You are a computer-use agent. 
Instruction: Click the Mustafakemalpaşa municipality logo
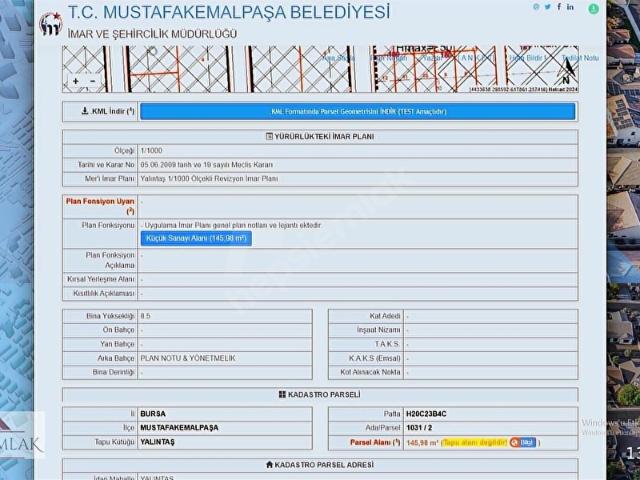(51, 24)
